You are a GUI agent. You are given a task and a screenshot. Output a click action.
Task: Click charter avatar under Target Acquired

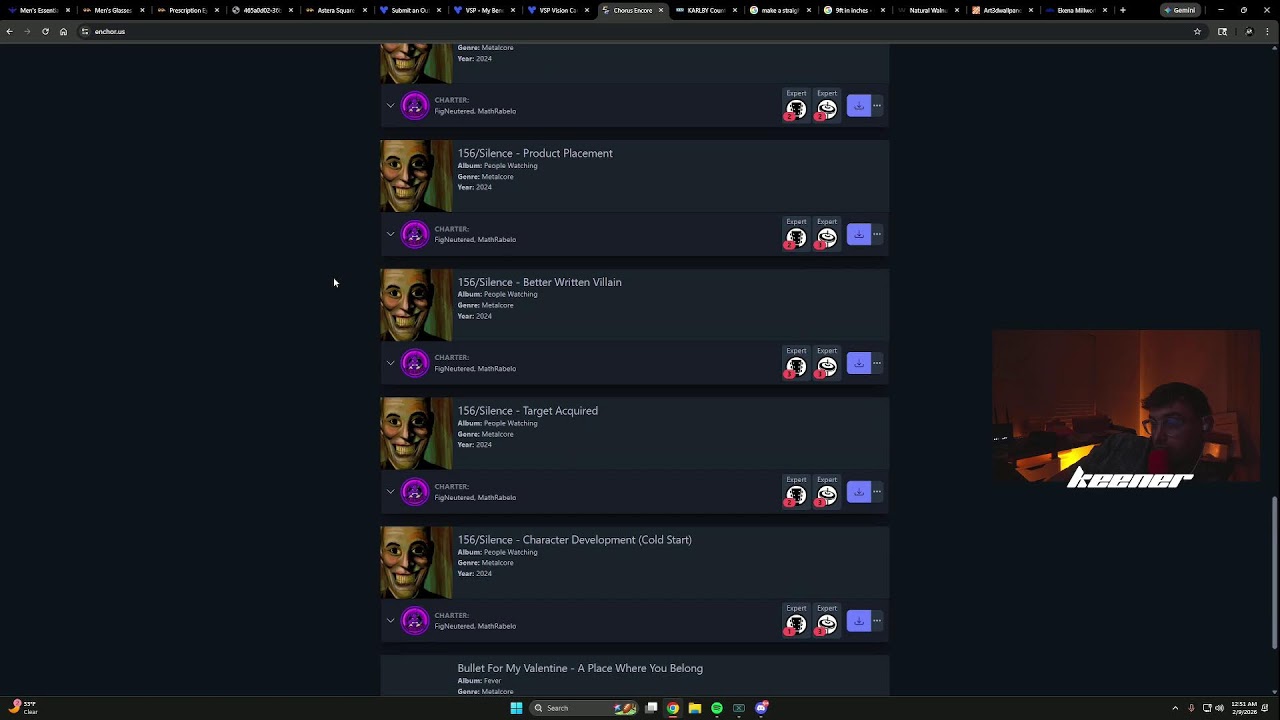[x=415, y=492]
